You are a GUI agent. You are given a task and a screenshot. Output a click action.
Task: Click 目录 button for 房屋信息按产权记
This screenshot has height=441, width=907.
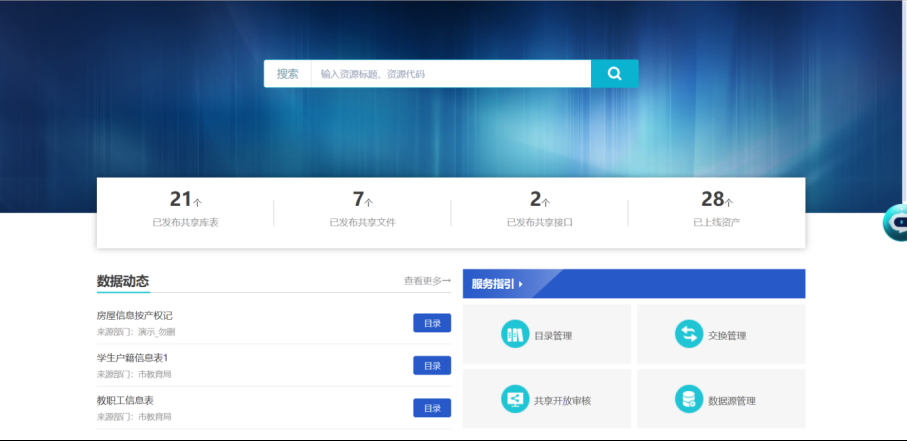(x=432, y=323)
